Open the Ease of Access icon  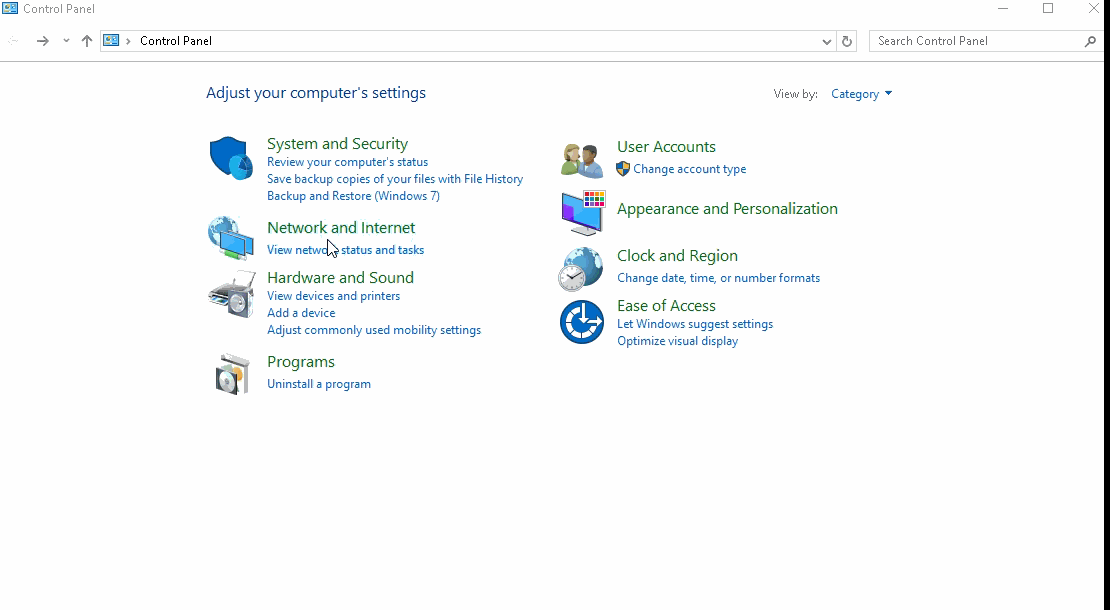pos(582,322)
